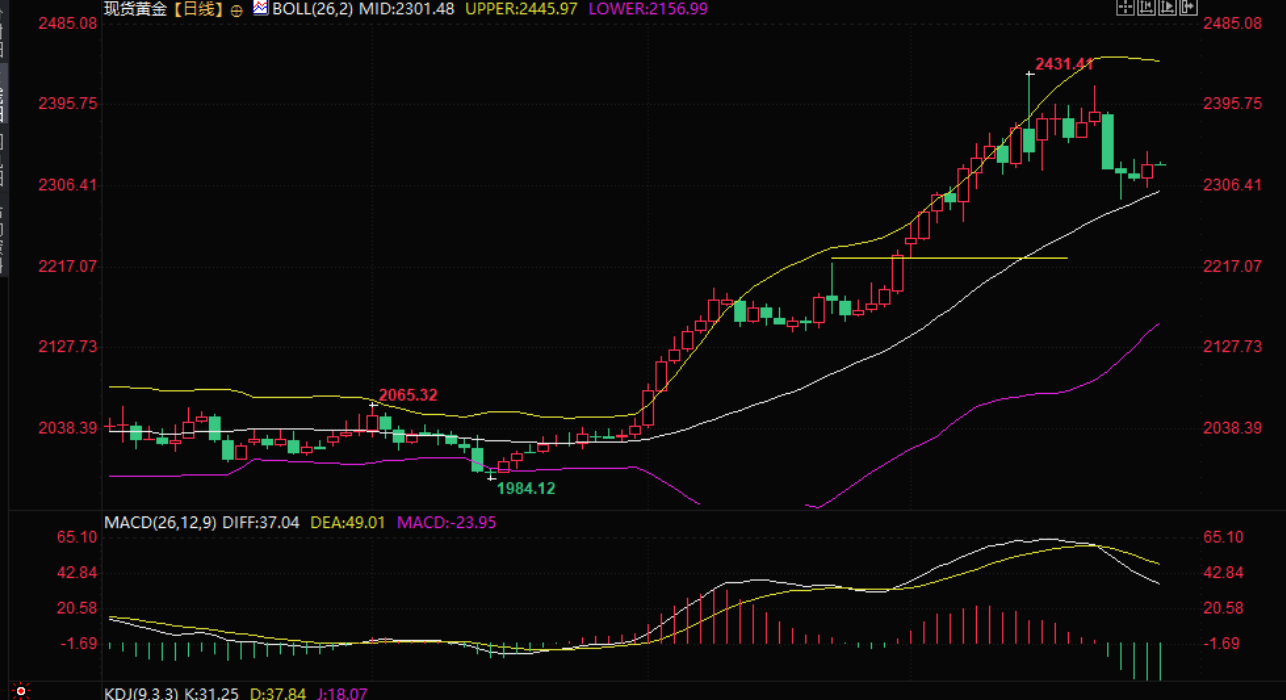Viewport: 1286px width, 700px height.
Task: Click the jump-to-start range icon
Action: coord(1146,7)
